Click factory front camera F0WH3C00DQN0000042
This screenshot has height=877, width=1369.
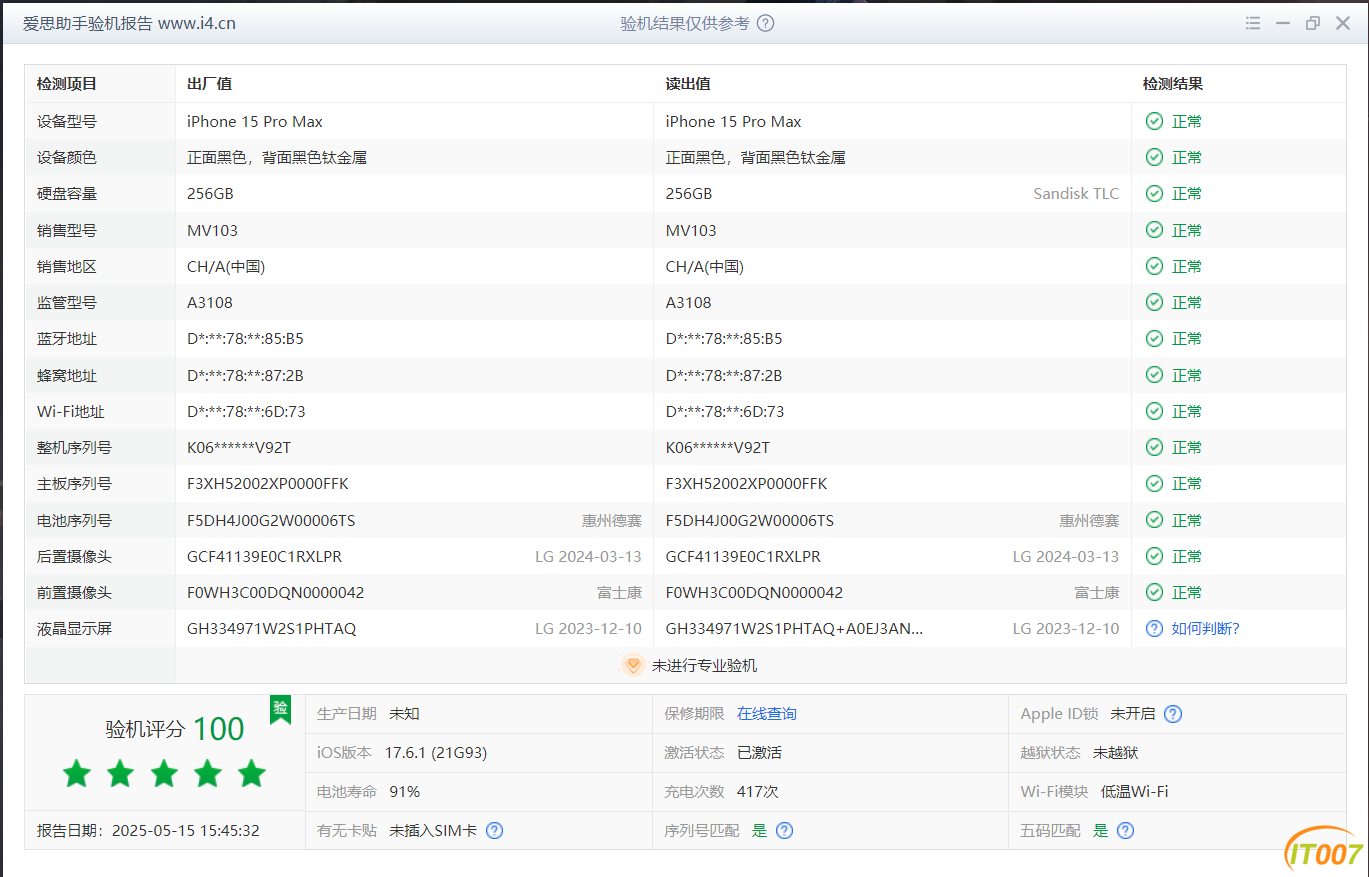276,593
